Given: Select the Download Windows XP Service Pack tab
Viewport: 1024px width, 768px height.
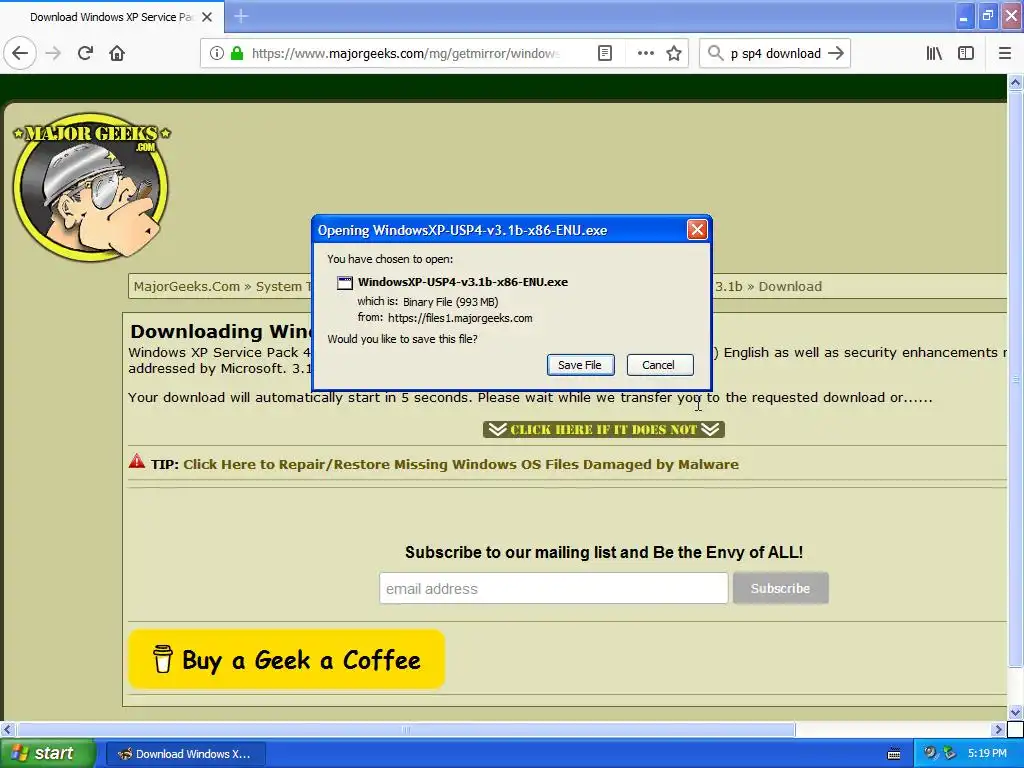Looking at the screenshot, I should point(111,17).
